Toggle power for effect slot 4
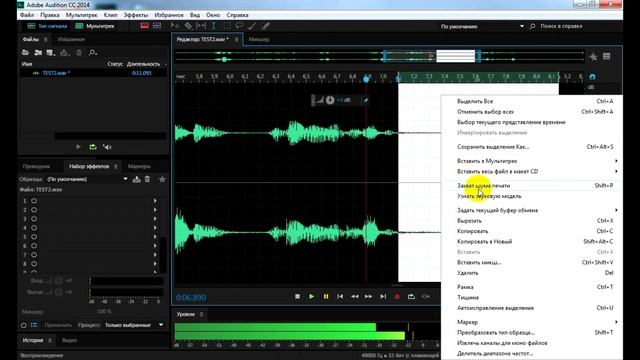The width and height of the screenshot is (640, 360). (34, 228)
